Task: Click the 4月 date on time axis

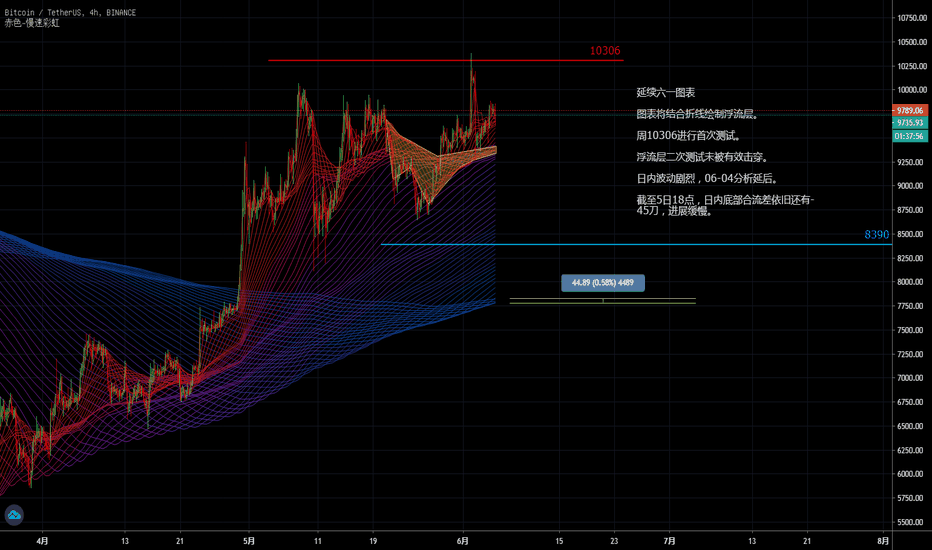Action: 42,541
